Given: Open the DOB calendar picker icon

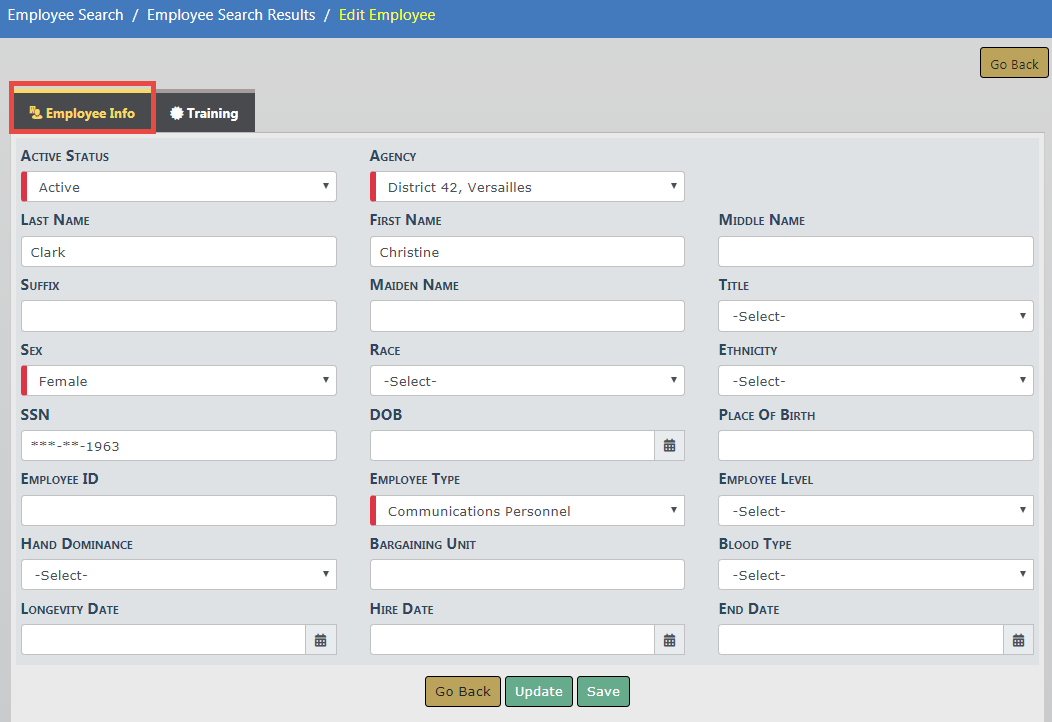Looking at the screenshot, I should tap(669, 446).
